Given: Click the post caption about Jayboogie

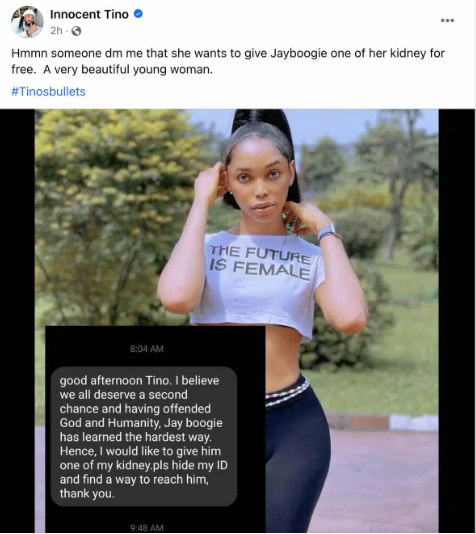Looking at the screenshot, I should tap(228, 61).
